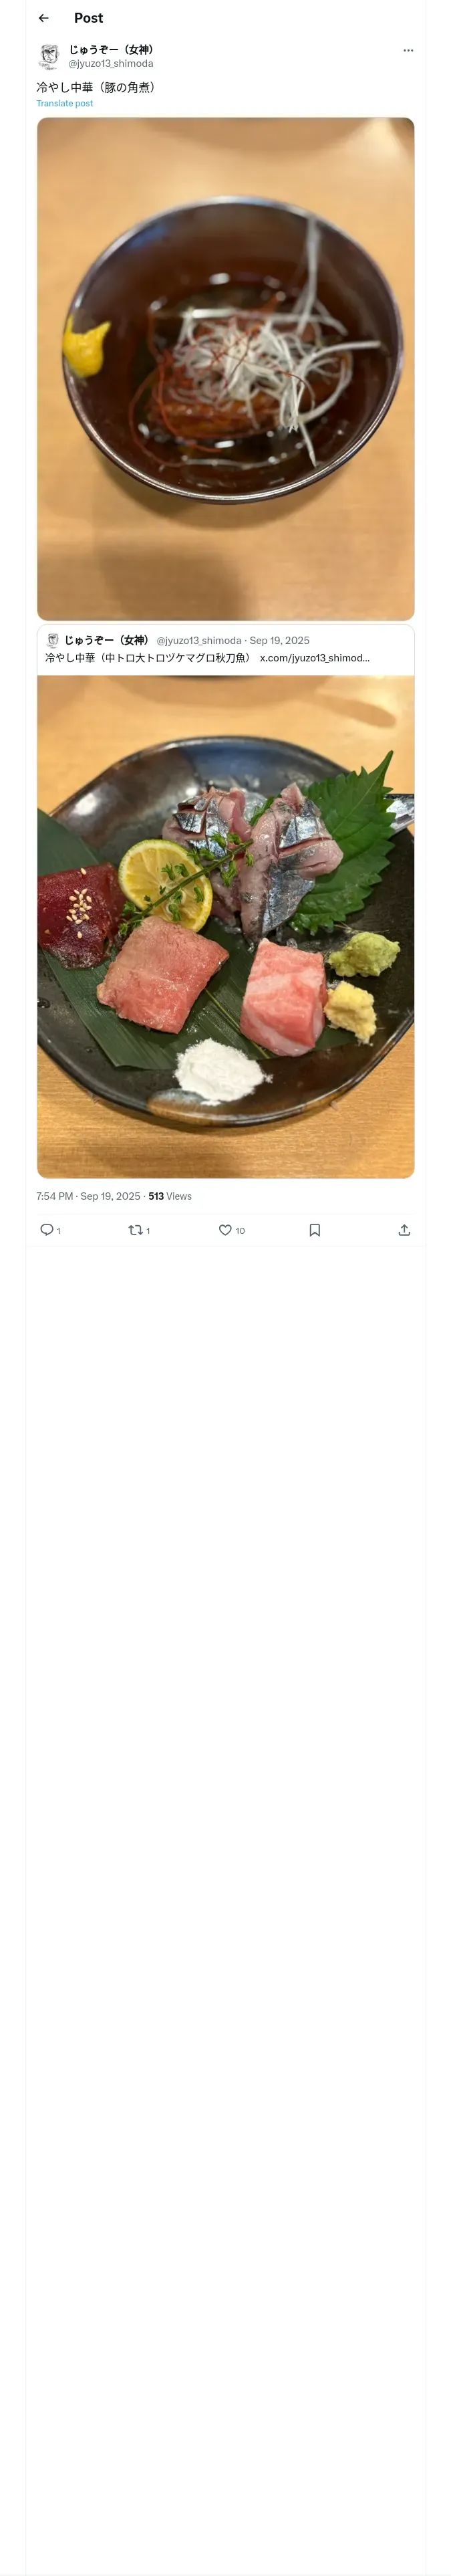The image size is (451, 2576).
Task: Open the x.com/jyuzo13_shimod... link in quote
Action: pos(314,657)
